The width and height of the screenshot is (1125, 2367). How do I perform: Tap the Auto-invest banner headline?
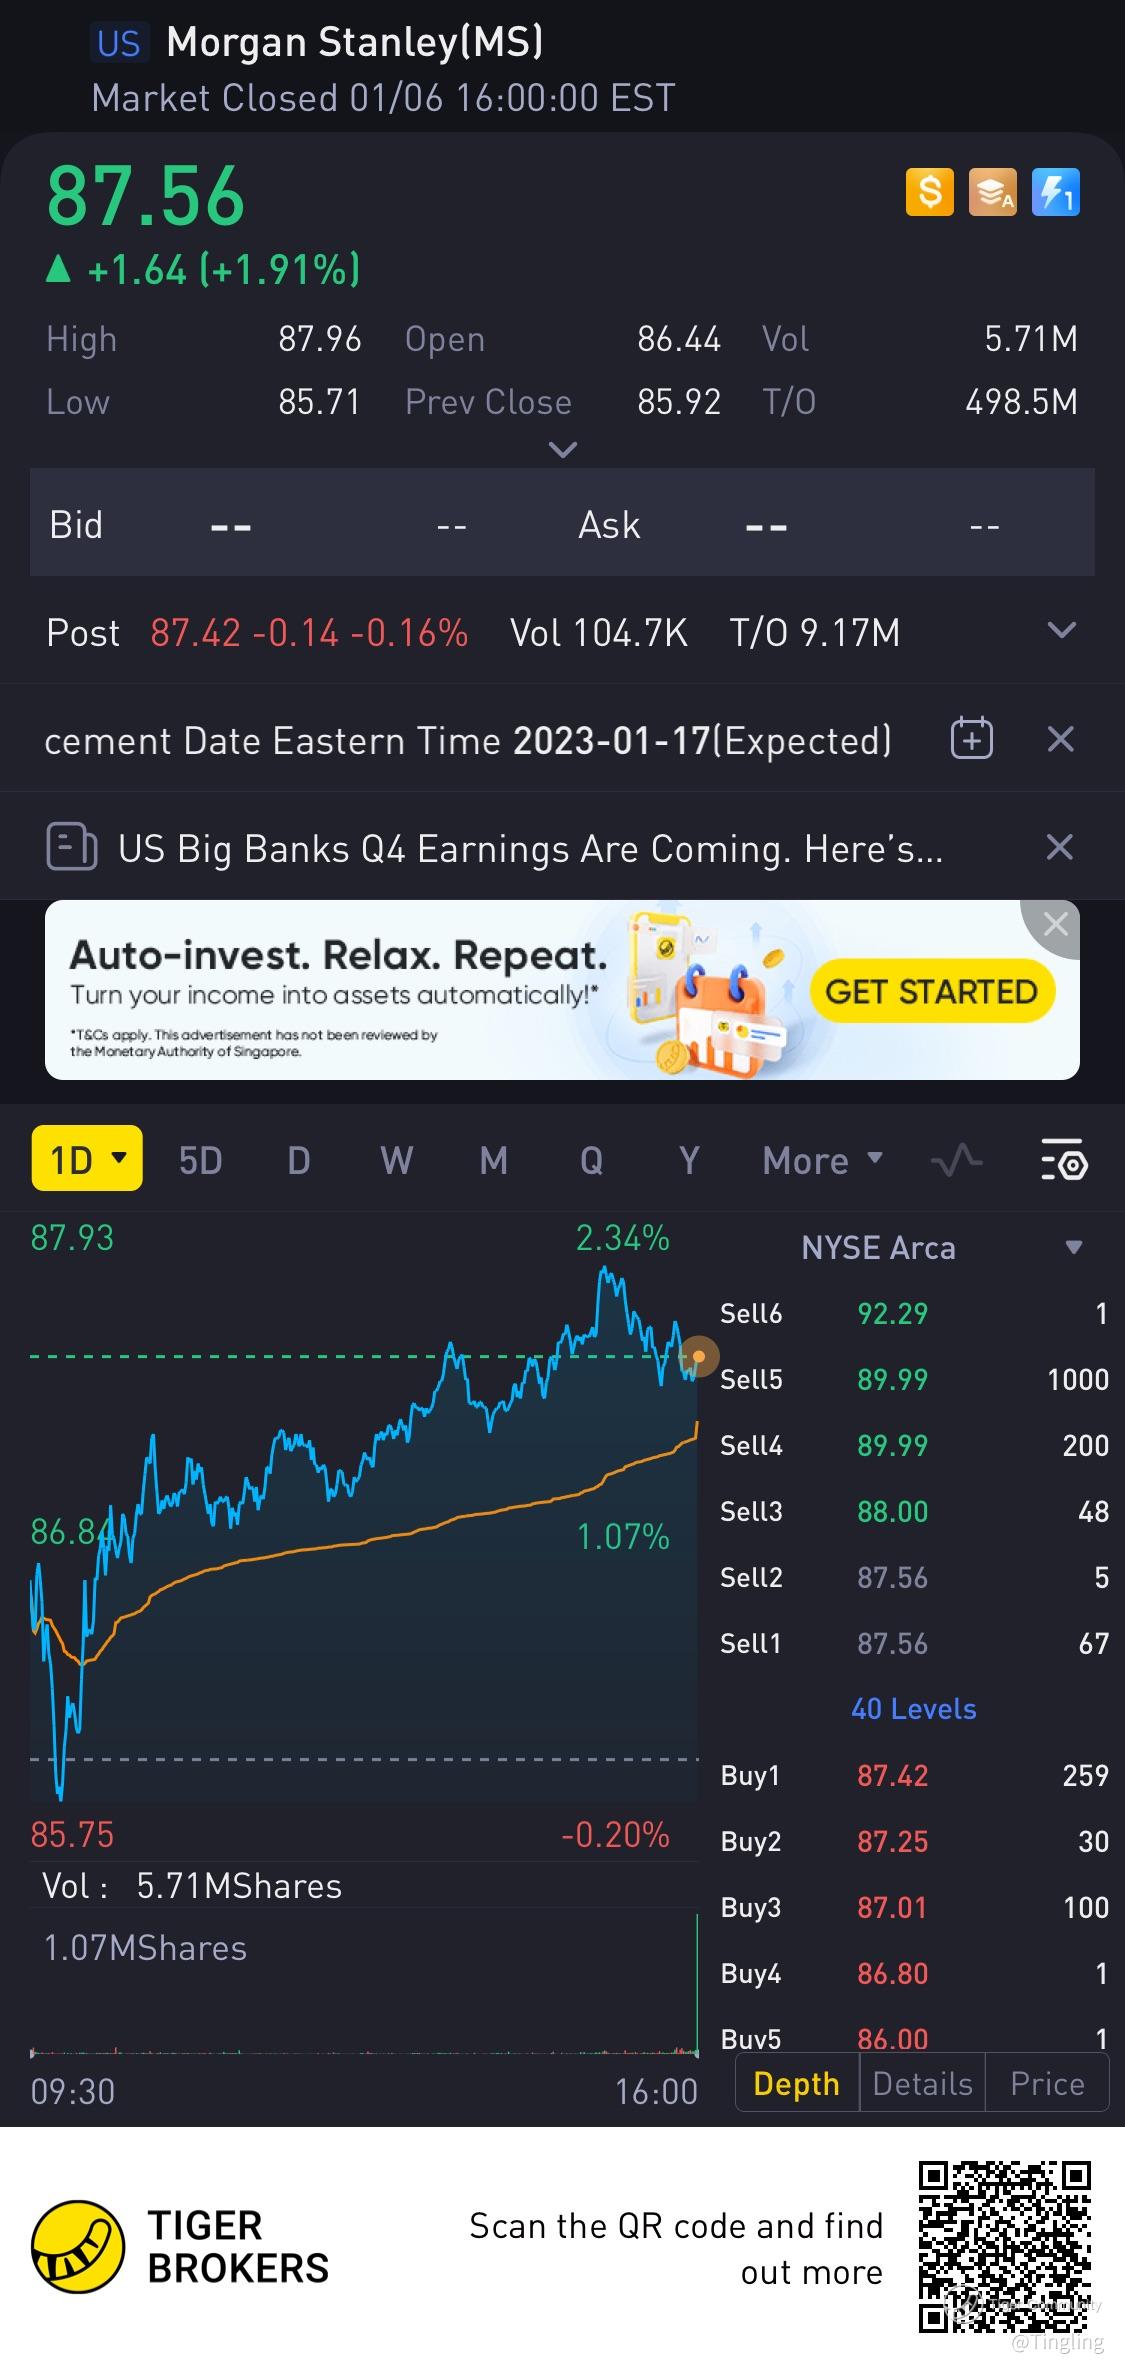pyautogui.click(x=338, y=955)
